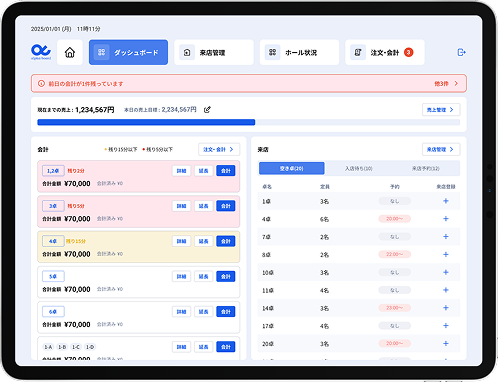Tap the warning icon in red alert banner
The height and width of the screenshot is (382, 498).
tap(41, 84)
